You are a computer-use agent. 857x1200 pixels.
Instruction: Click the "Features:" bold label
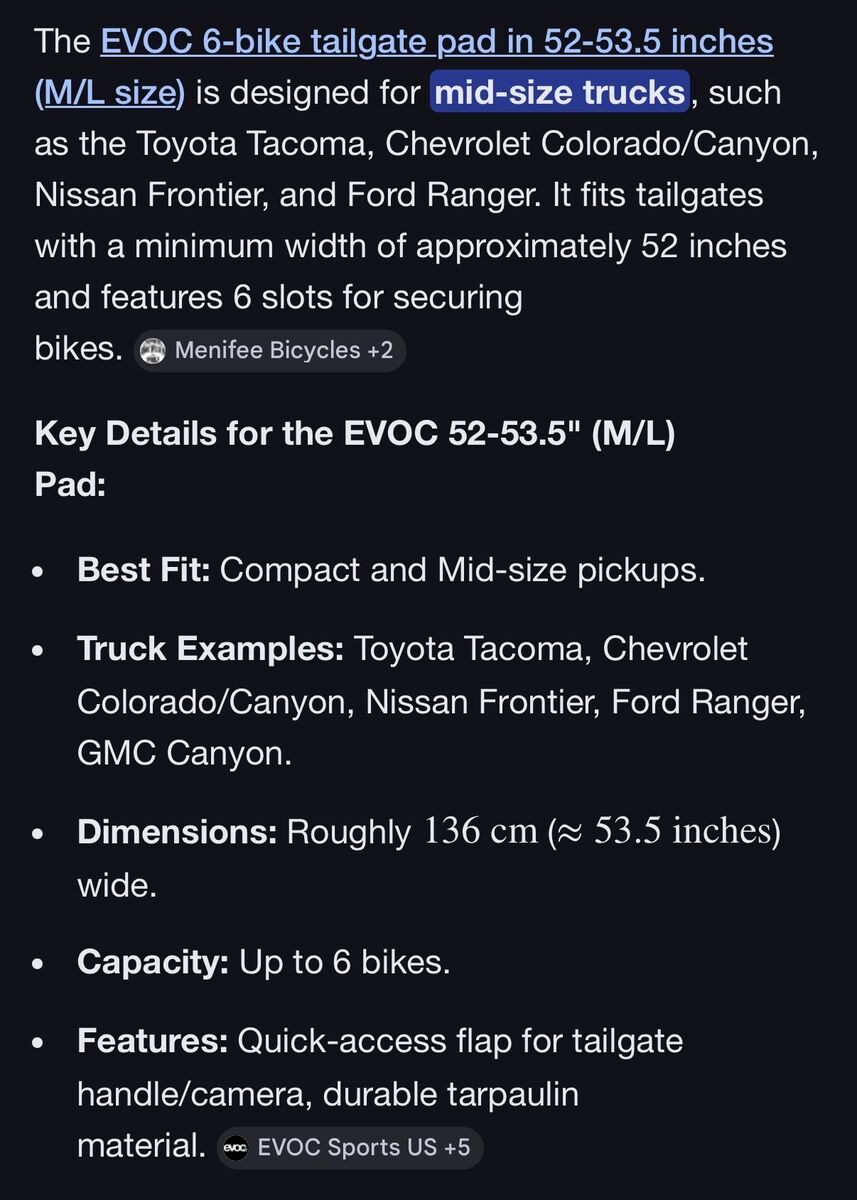[153, 1041]
